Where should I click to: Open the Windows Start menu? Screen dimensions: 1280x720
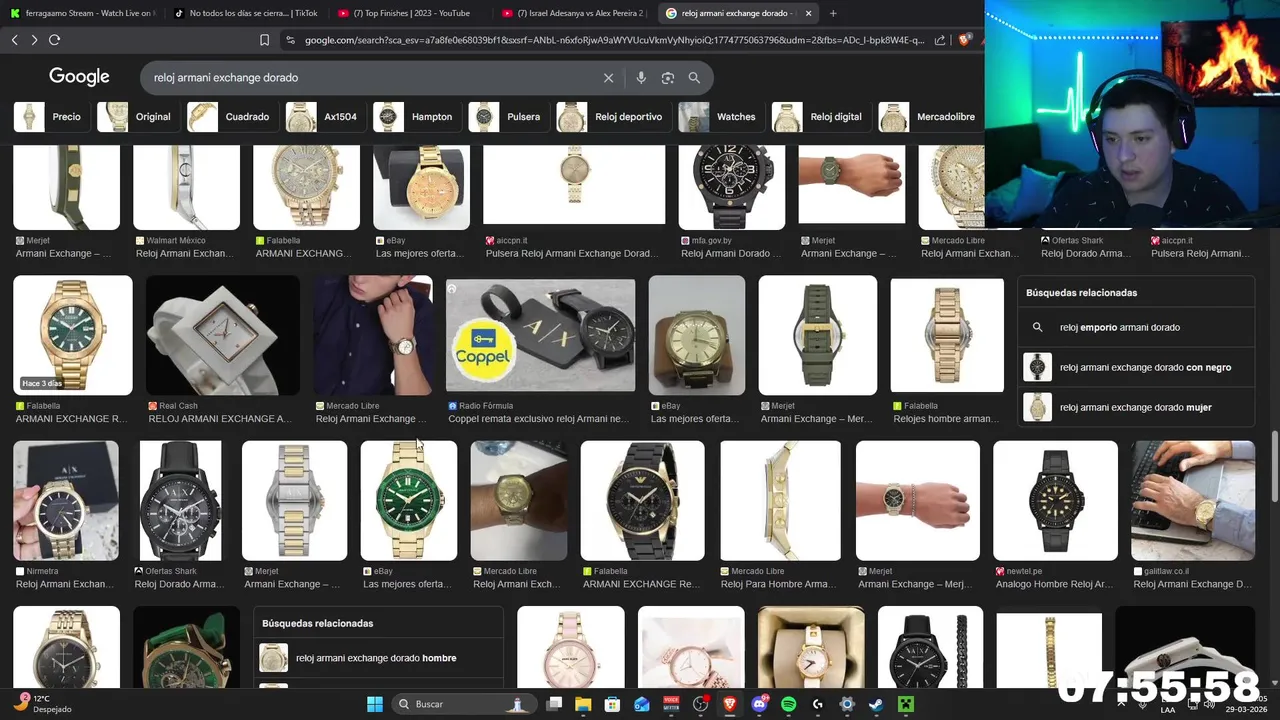[x=375, y=704]
